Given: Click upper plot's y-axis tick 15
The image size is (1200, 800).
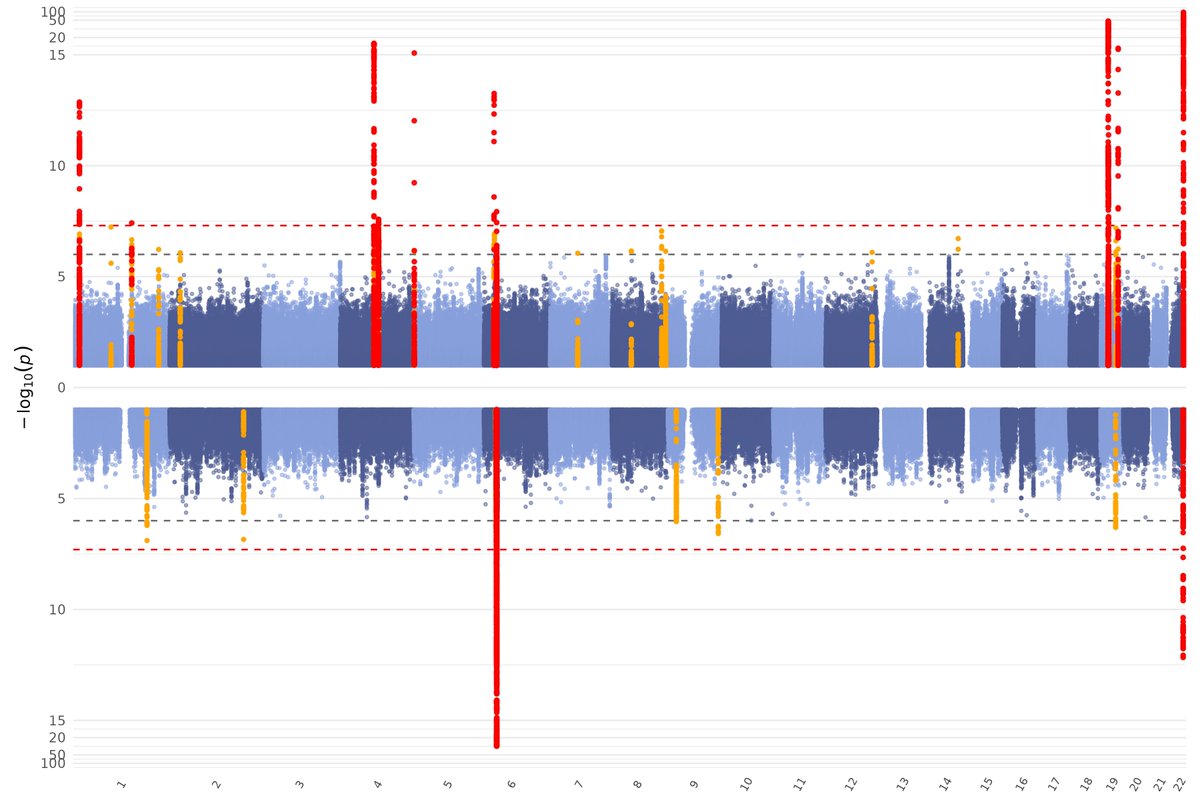Looking at the screenshot, I should (57, 54).
